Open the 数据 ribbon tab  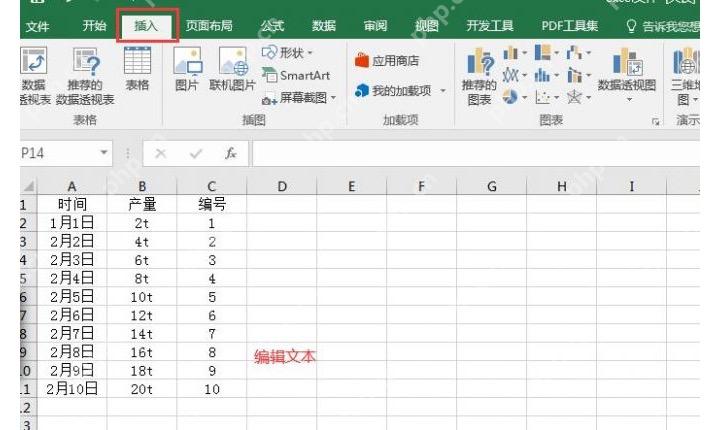(324, 25)
